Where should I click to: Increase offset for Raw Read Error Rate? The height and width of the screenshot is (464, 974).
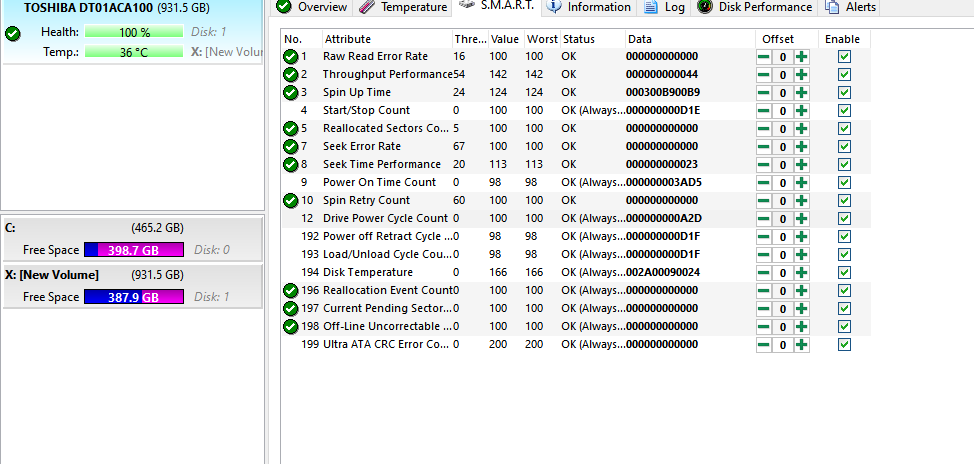click(x=802, y=57)
